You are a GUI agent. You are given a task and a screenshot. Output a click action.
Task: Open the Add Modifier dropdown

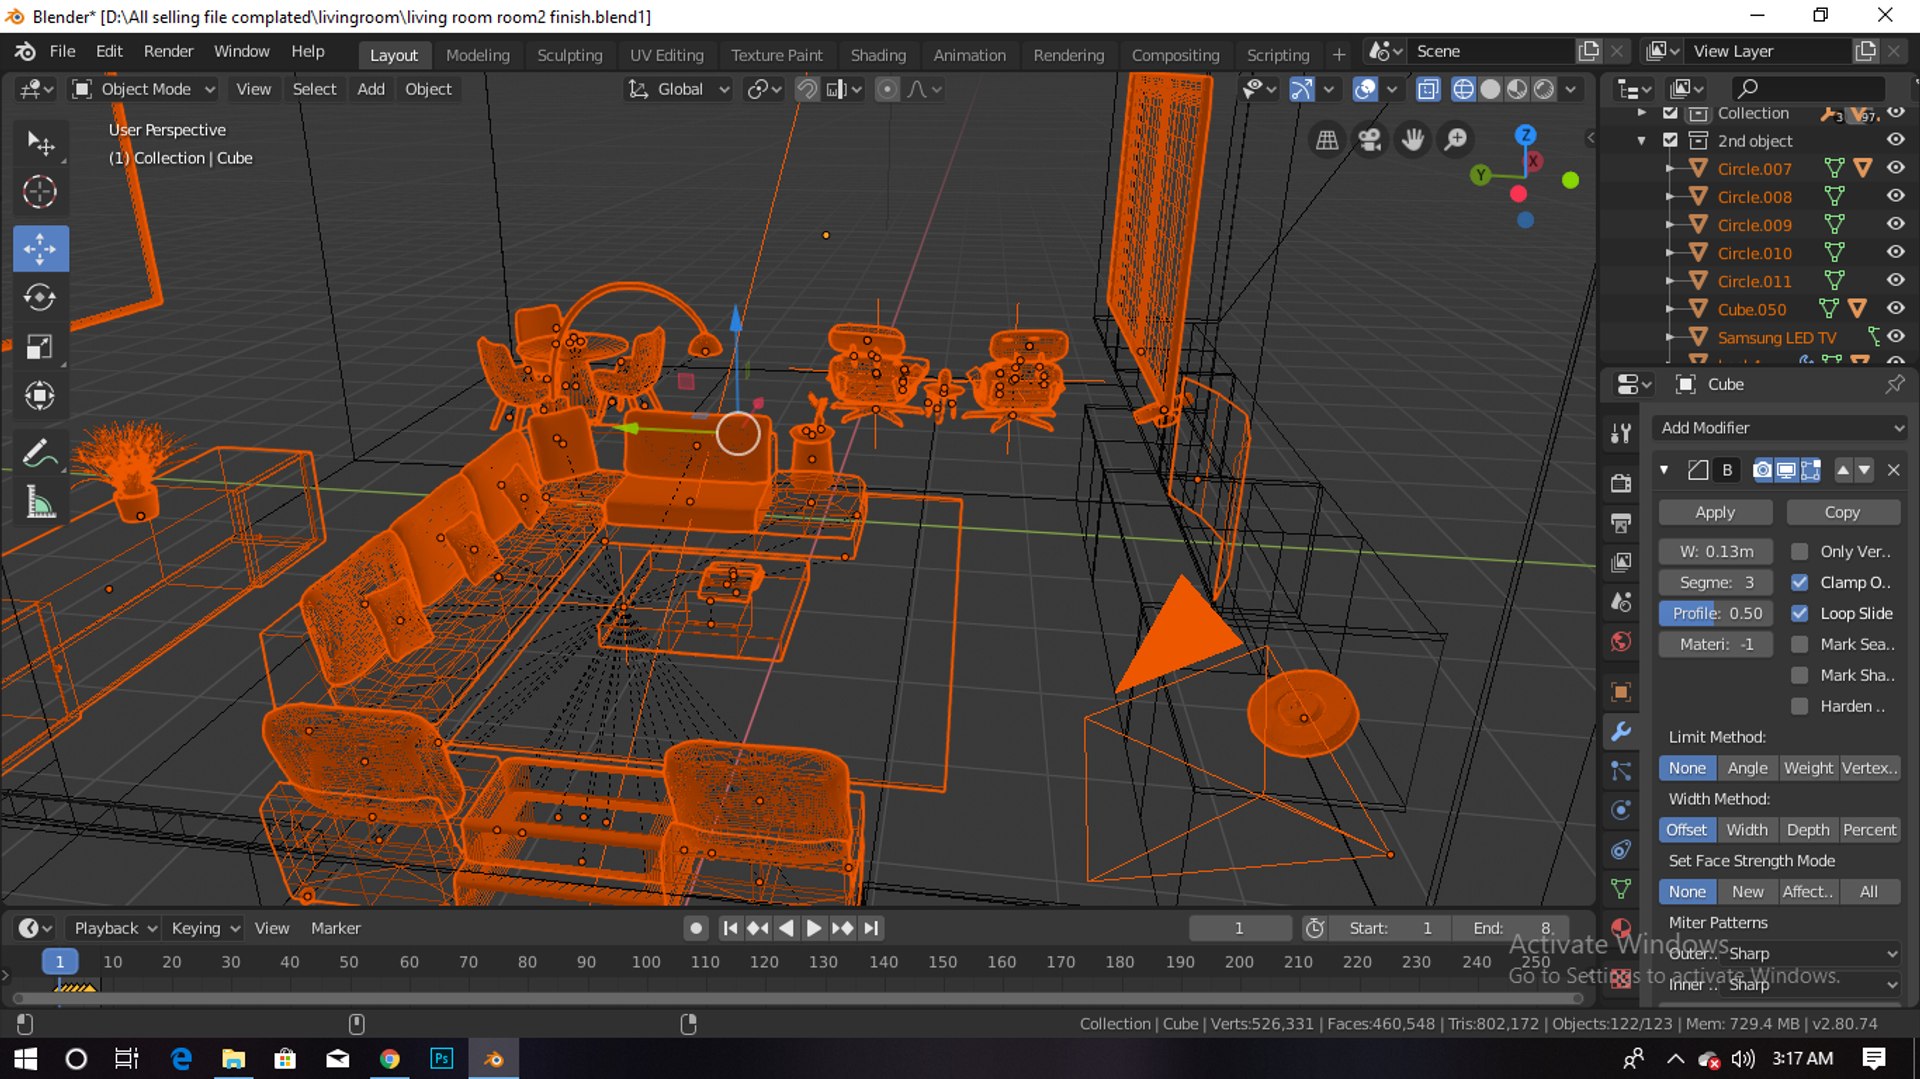[x=1780, y=428]
